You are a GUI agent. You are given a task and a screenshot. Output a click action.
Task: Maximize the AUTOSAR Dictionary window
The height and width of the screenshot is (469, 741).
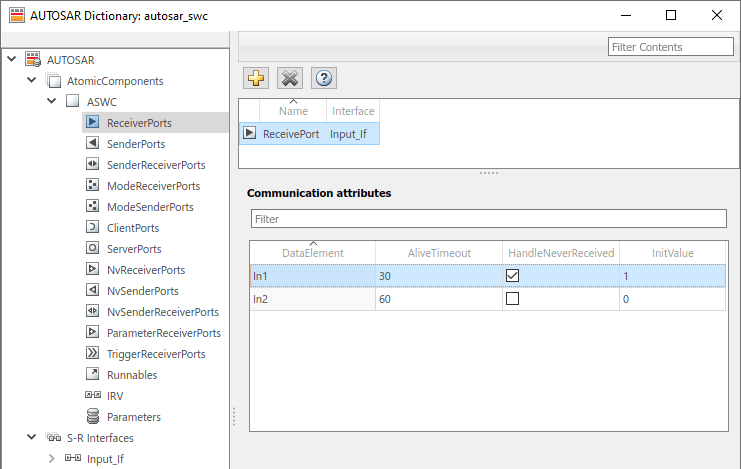tap(671, 15)
